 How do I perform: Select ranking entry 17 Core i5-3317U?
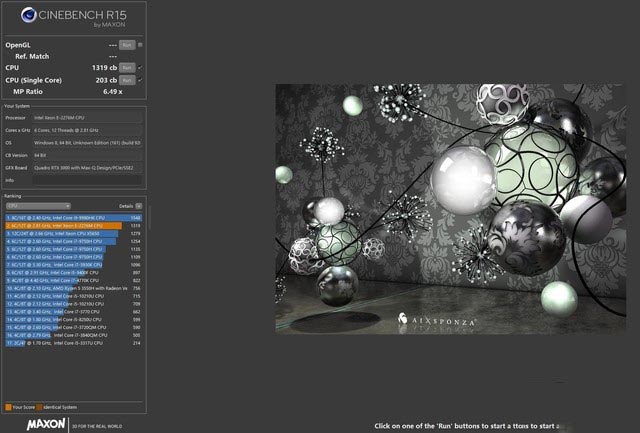[73, 343]
